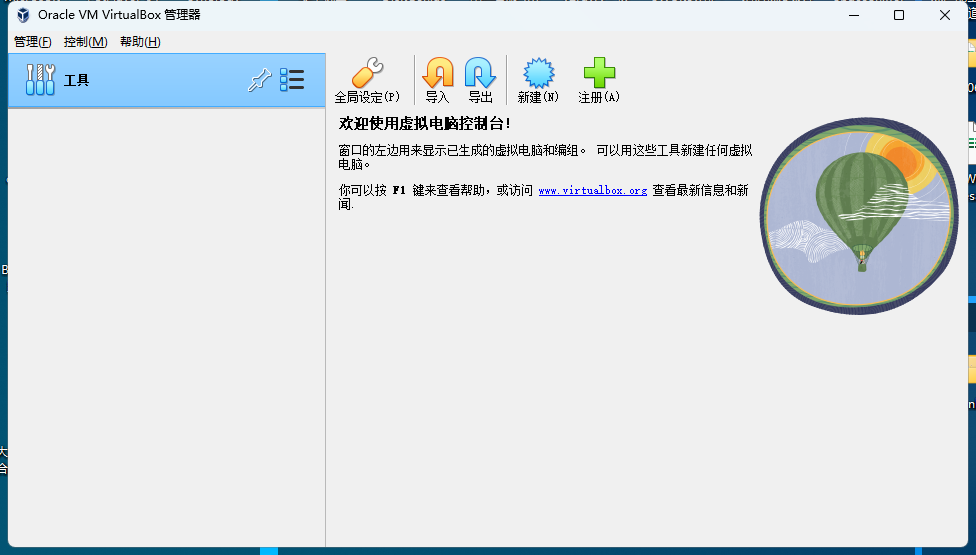
Task: Maximize the VirtualBox manager window
Action: (899, 15)
